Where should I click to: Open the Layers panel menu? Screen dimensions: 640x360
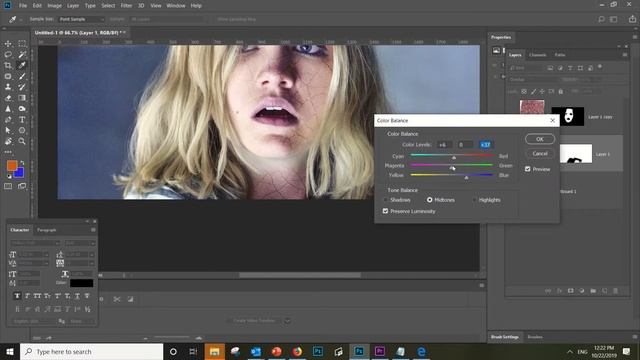(624, 55)
